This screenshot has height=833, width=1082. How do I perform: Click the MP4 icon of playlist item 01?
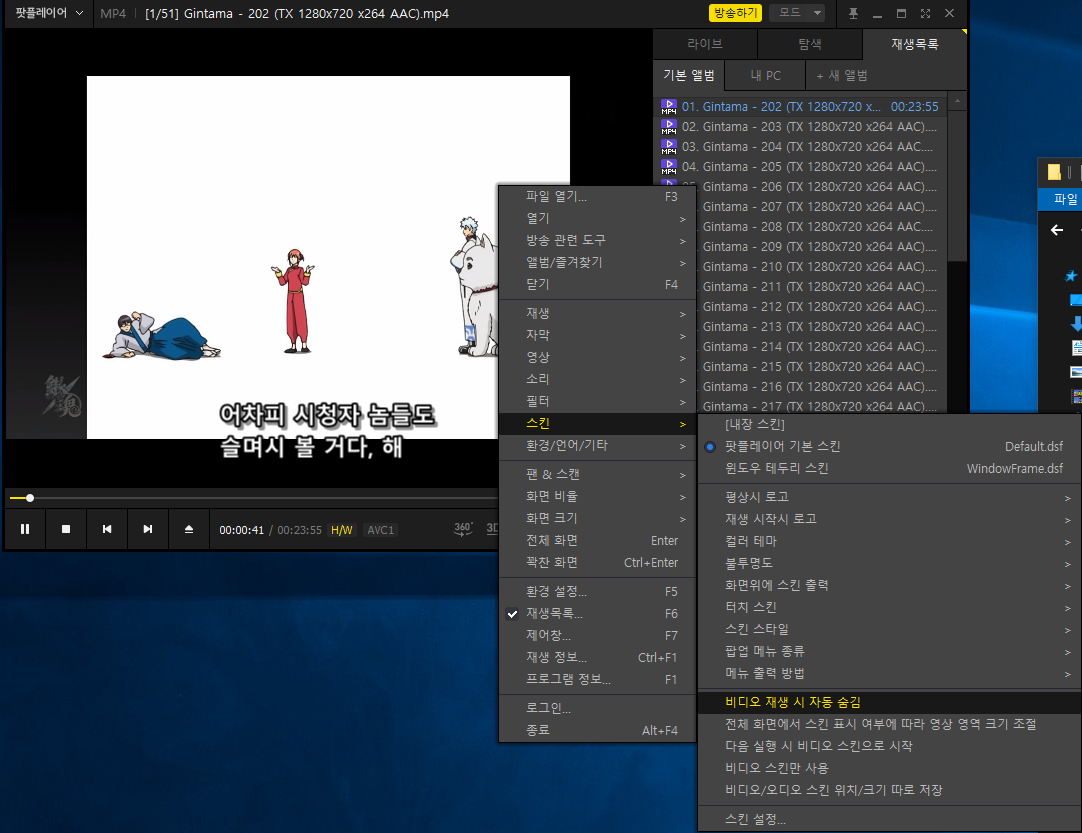tap(669, 106)
